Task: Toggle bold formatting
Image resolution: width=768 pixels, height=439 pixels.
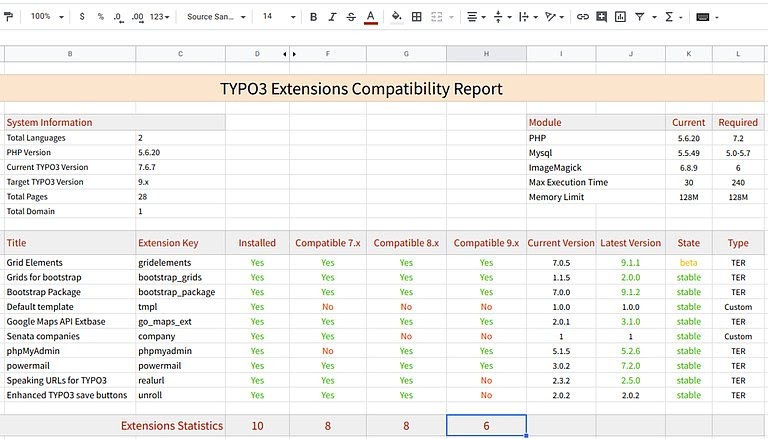Action: pos(313,17)
